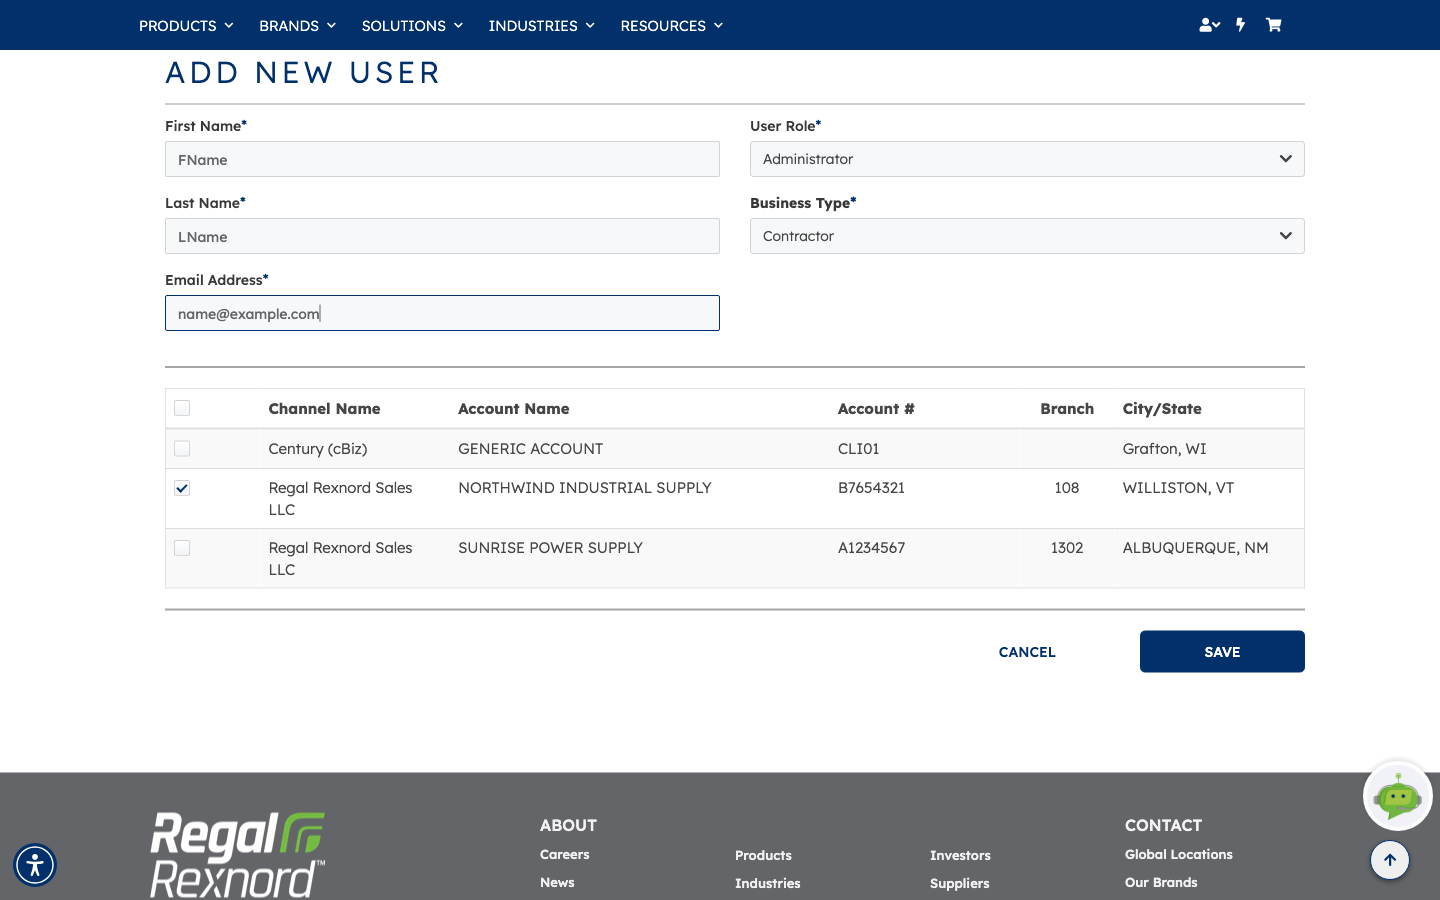This screenshot has height=900, width=1440.
Task: Open the footer Products link
Action: 763,855
